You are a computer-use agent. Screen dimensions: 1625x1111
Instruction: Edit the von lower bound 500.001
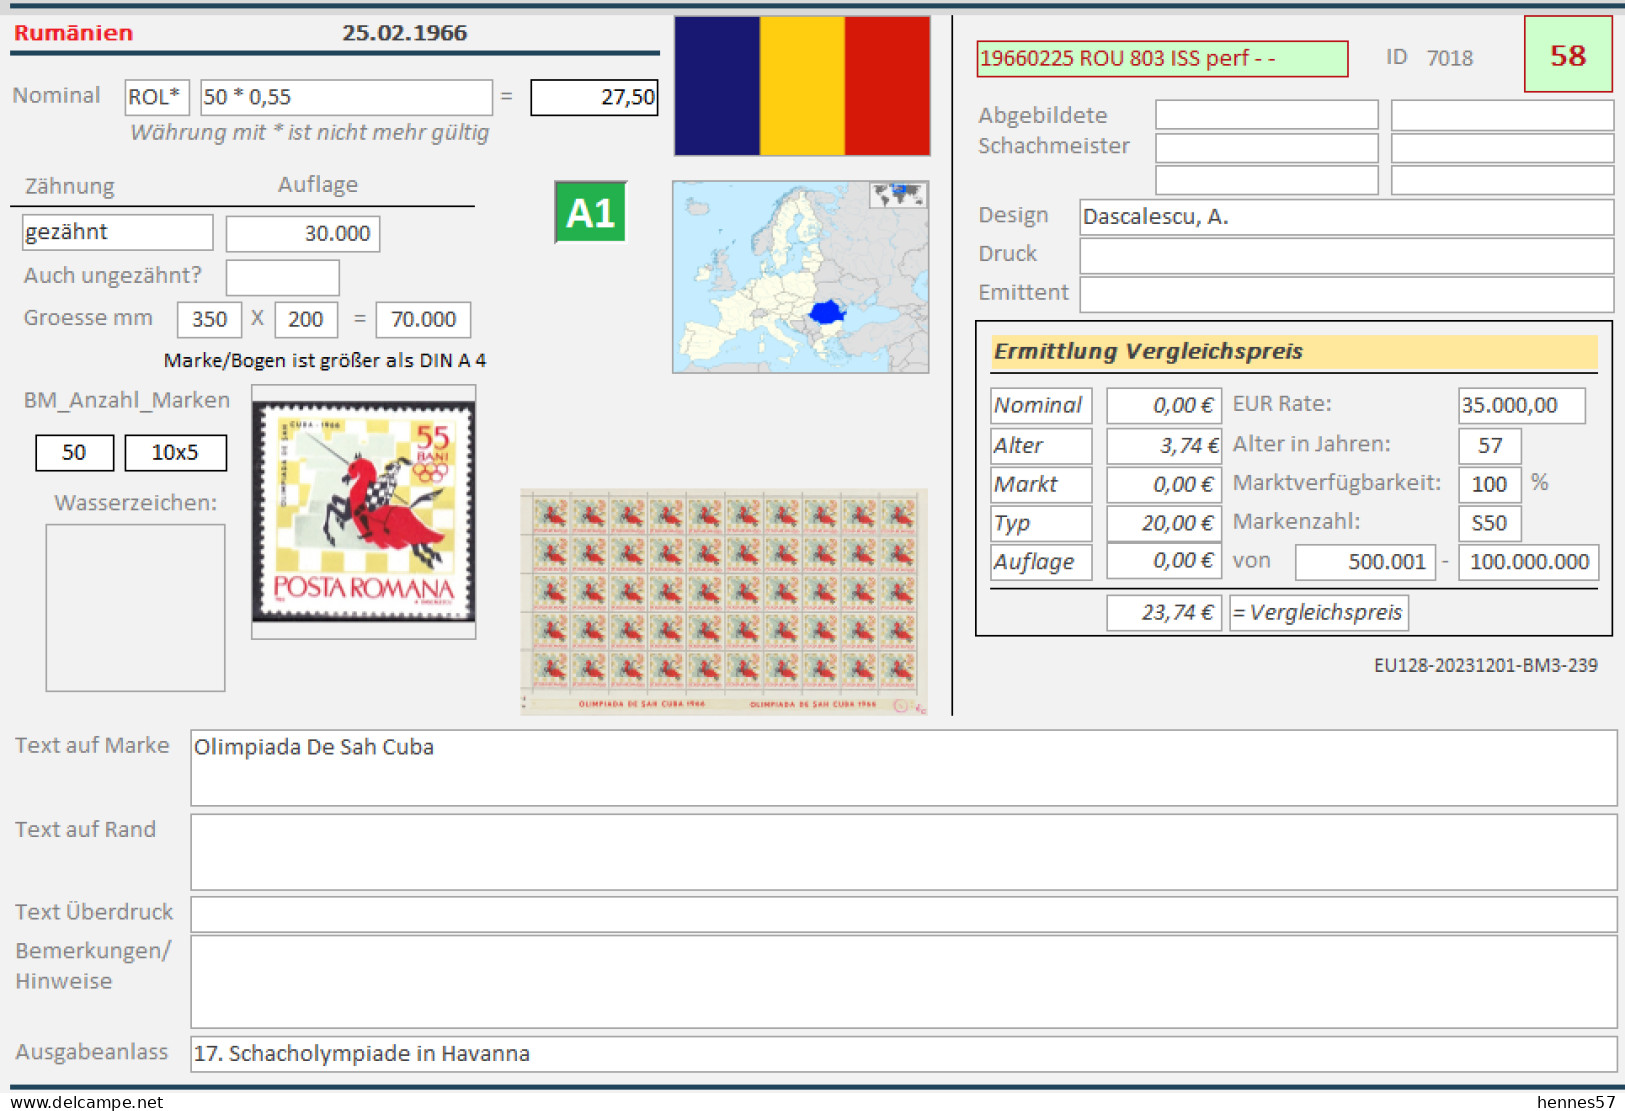click(x=1366, y=562)
